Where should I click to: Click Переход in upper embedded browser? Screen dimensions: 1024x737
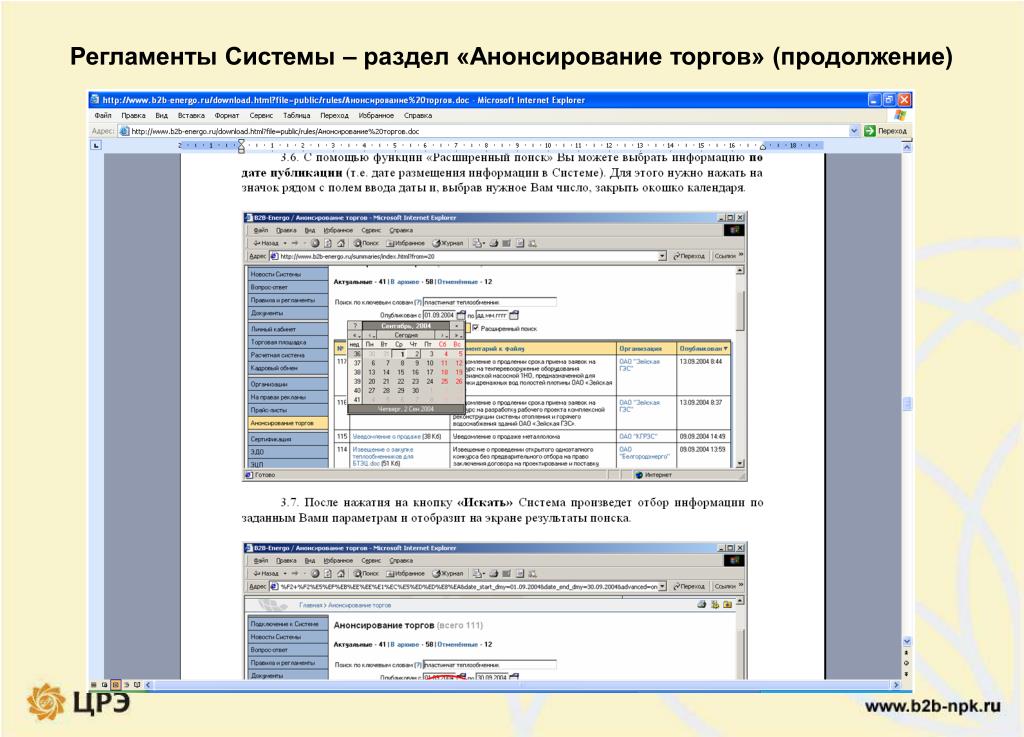[689, 257]
